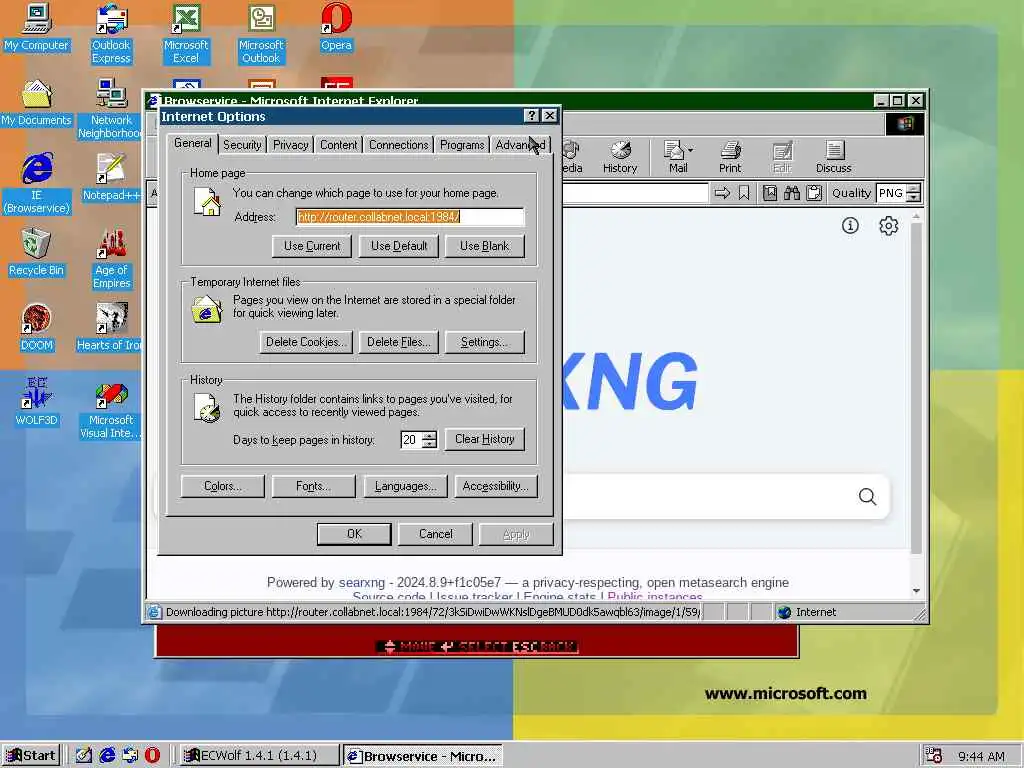
Task: Click Delete Files button
Action: point(398,342)
